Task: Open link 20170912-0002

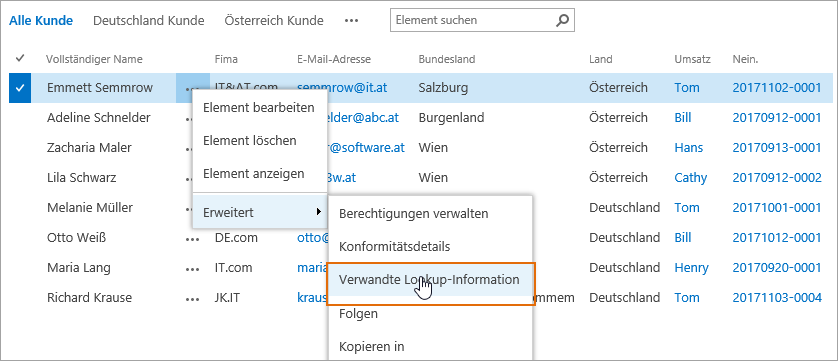Action: pyautogui.click(x=777, y=178)
